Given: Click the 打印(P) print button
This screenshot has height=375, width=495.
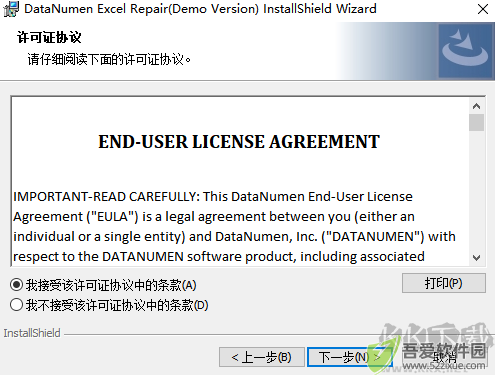Looking at the screenshot, I should (x=444, y=283).
